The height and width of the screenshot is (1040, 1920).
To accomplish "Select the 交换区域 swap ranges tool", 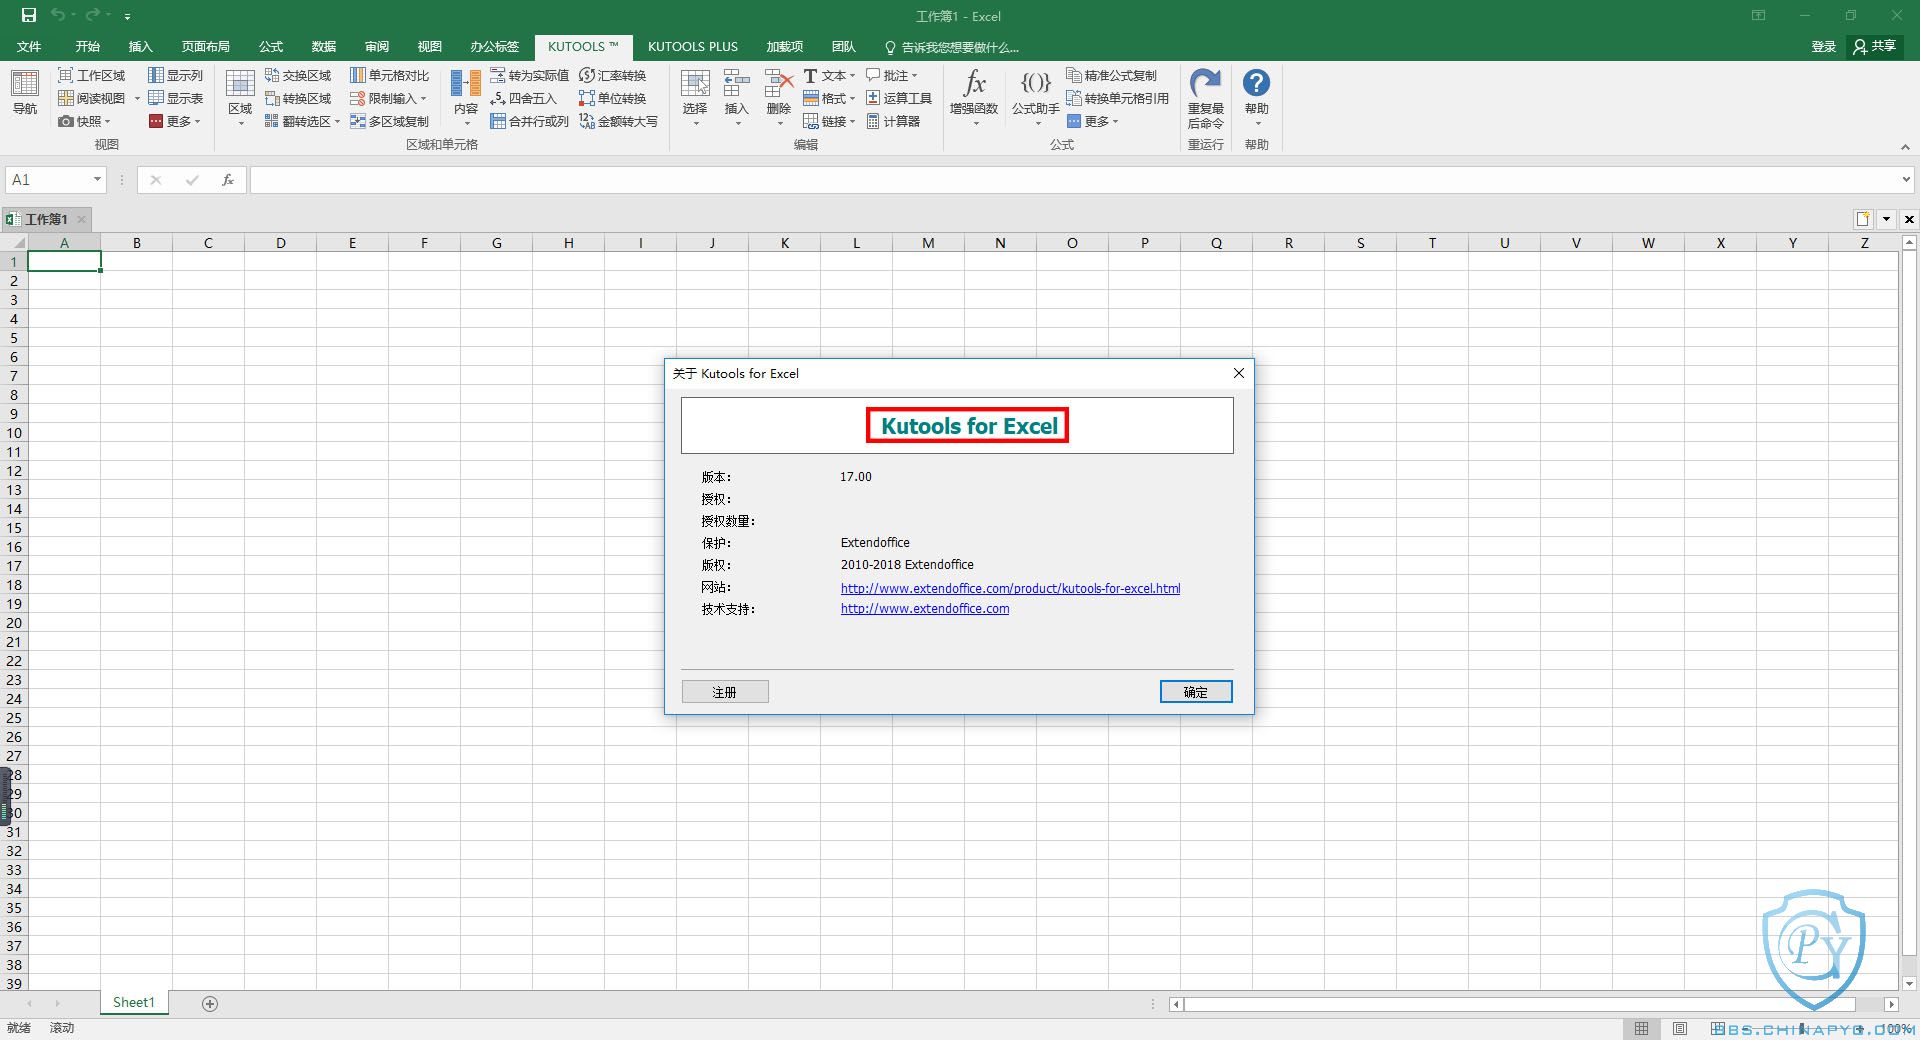I will point(298,75).
